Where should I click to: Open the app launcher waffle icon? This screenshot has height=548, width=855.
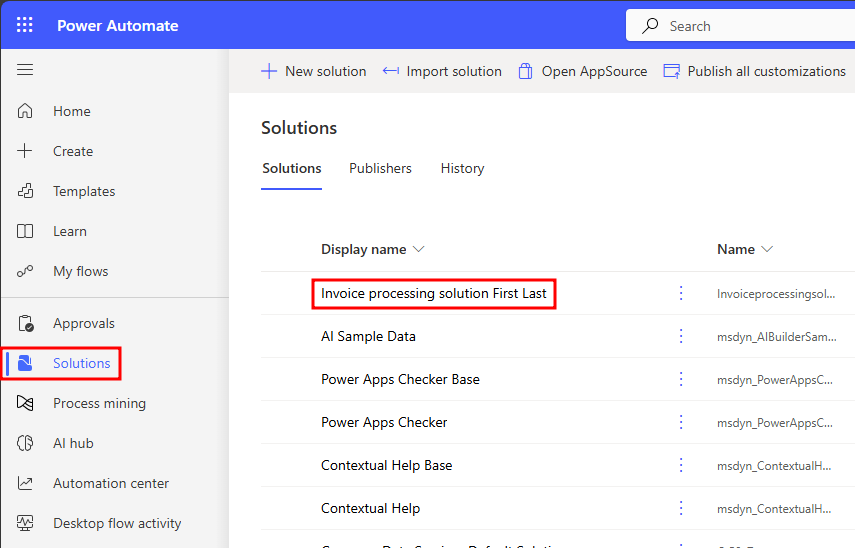[25, 25]
